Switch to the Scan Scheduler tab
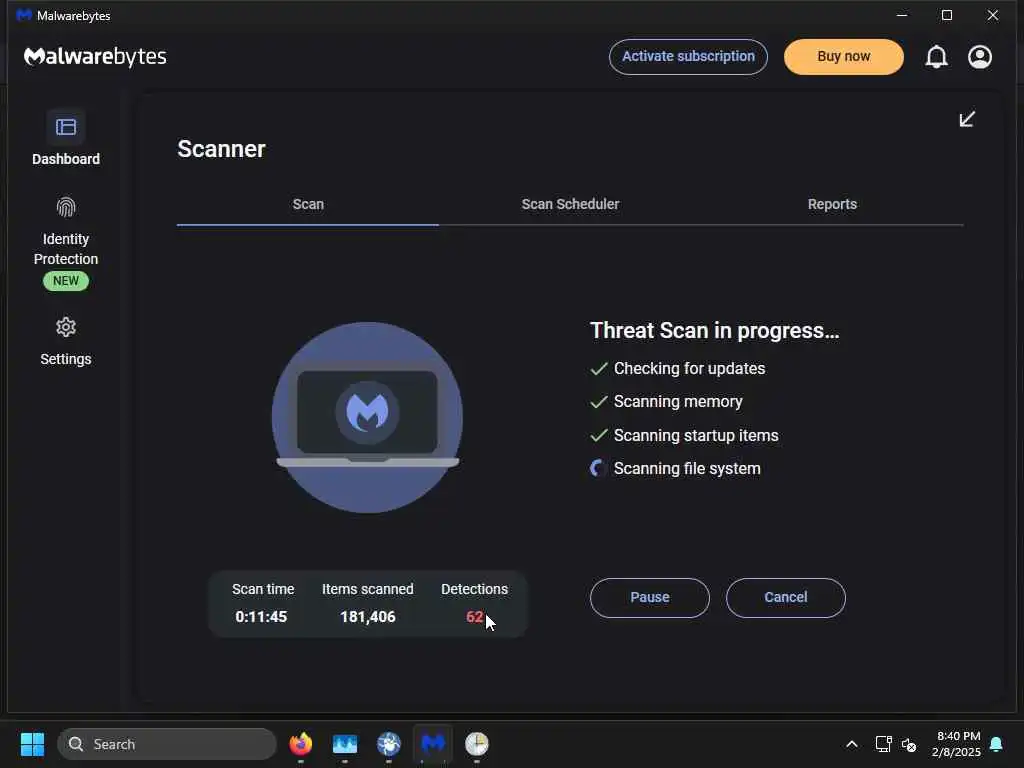 pyautogui.click(x=570, y=204)
